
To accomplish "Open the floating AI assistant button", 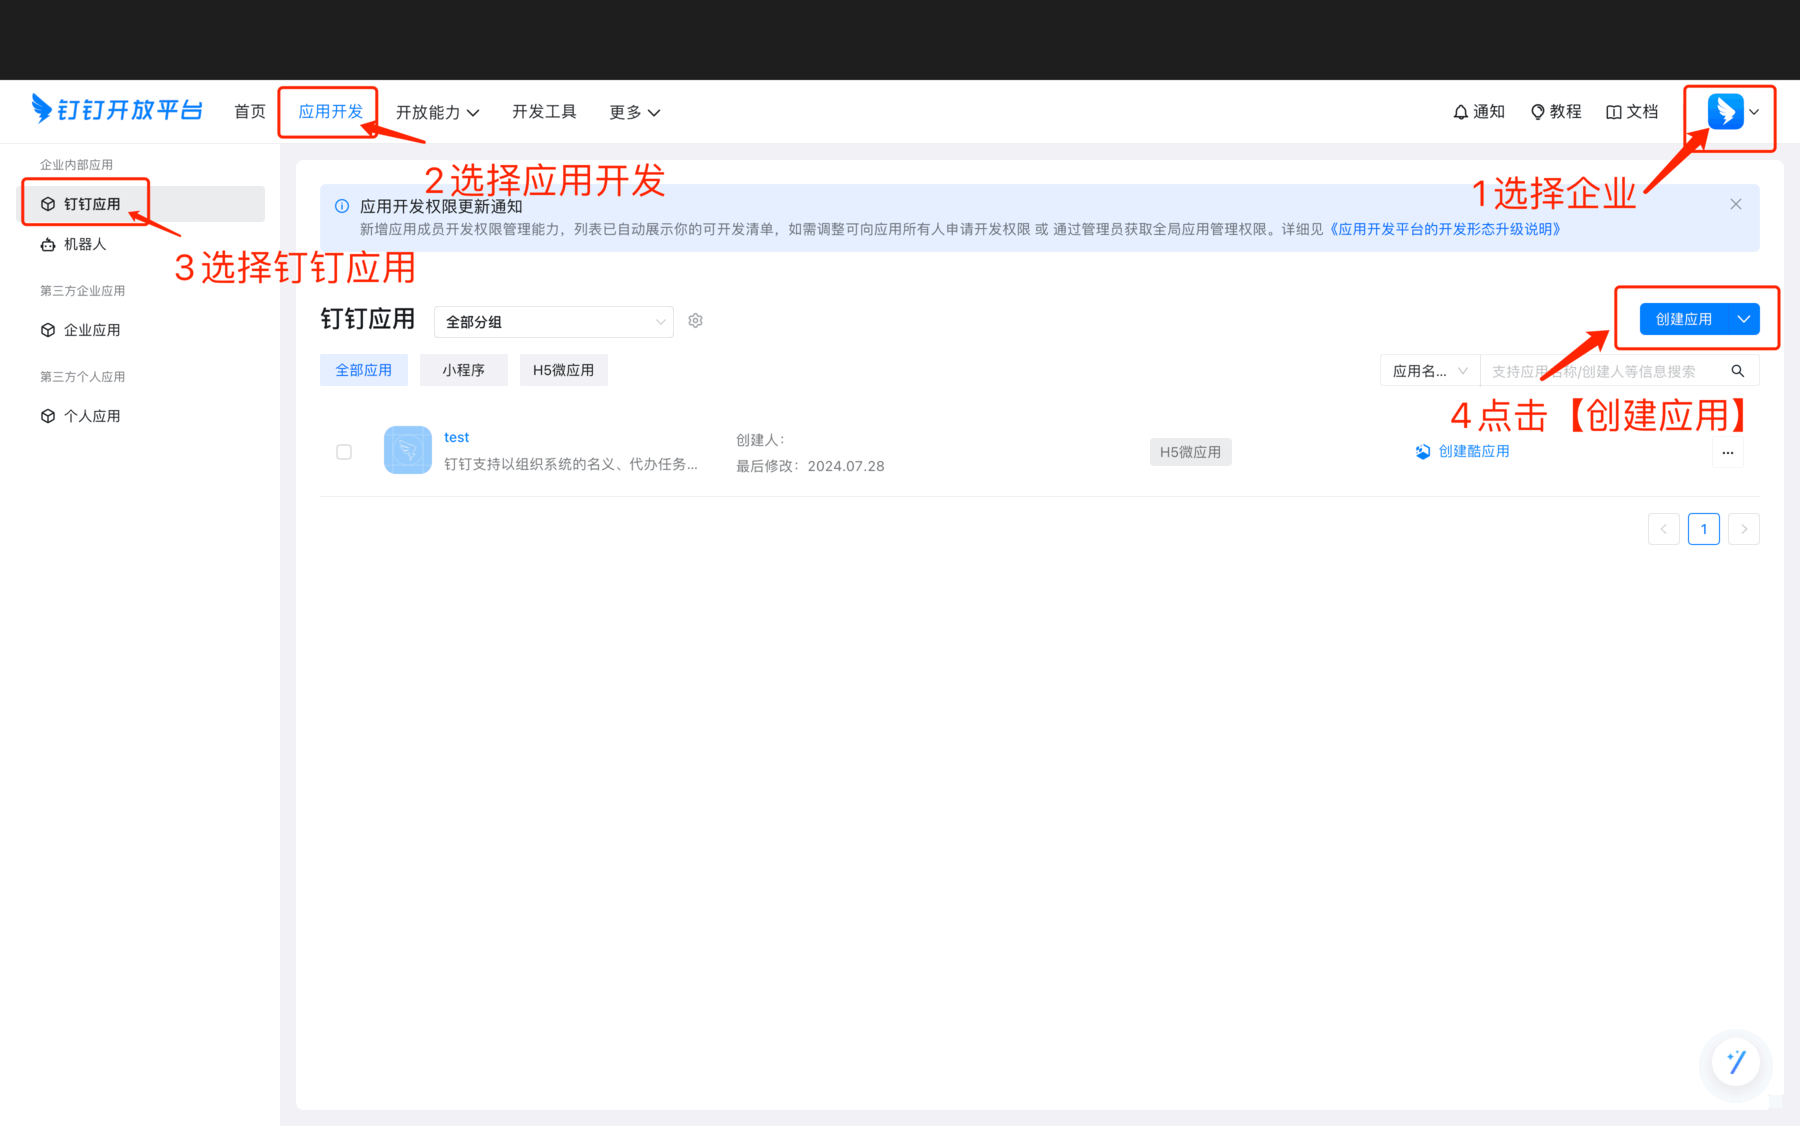I will [x=1736, y=1062].
